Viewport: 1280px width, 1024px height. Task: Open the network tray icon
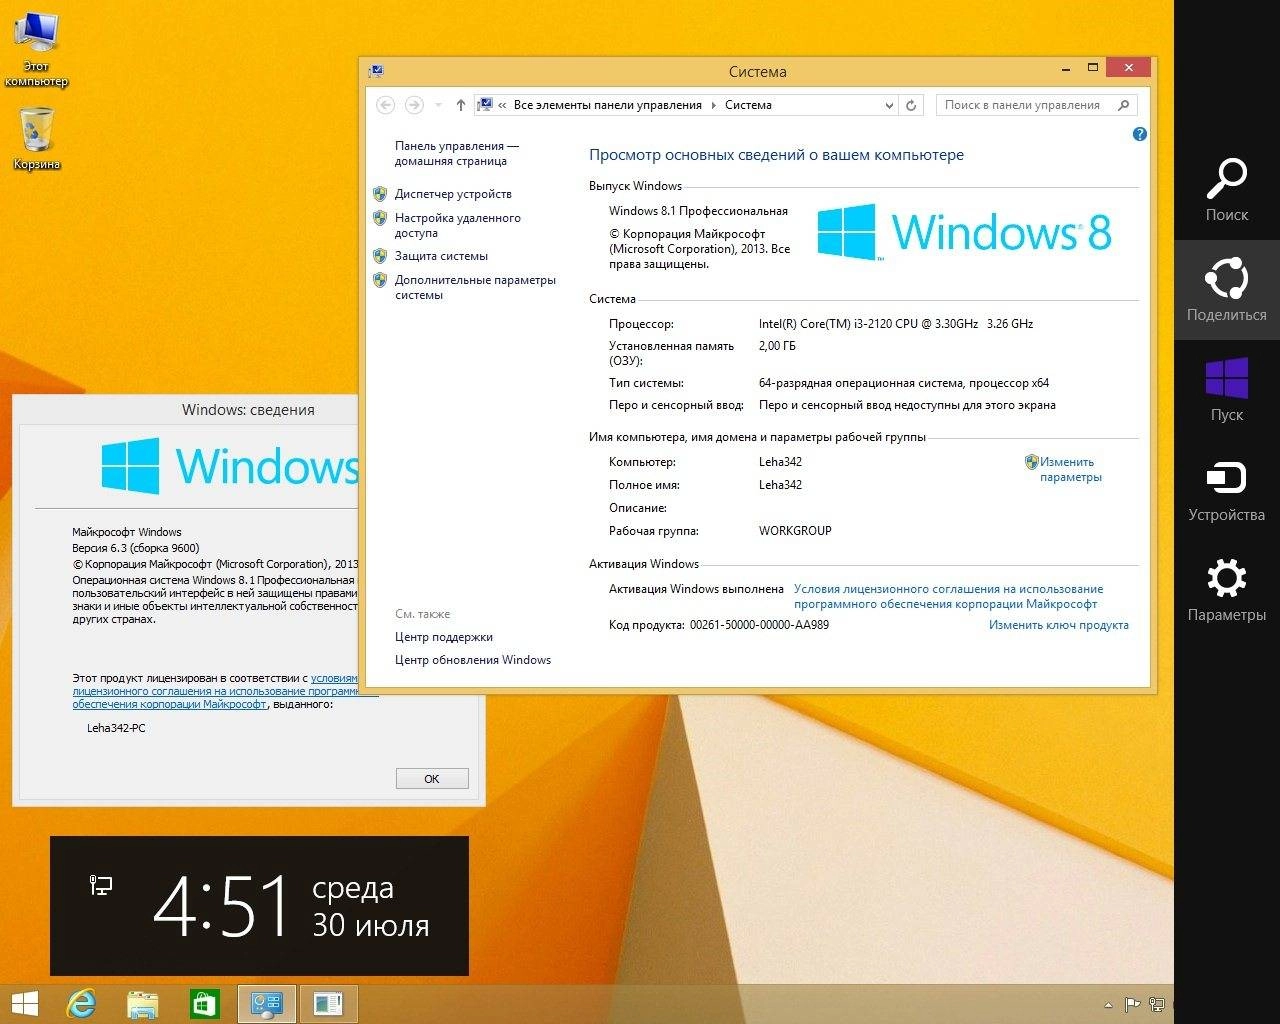1157,1005
